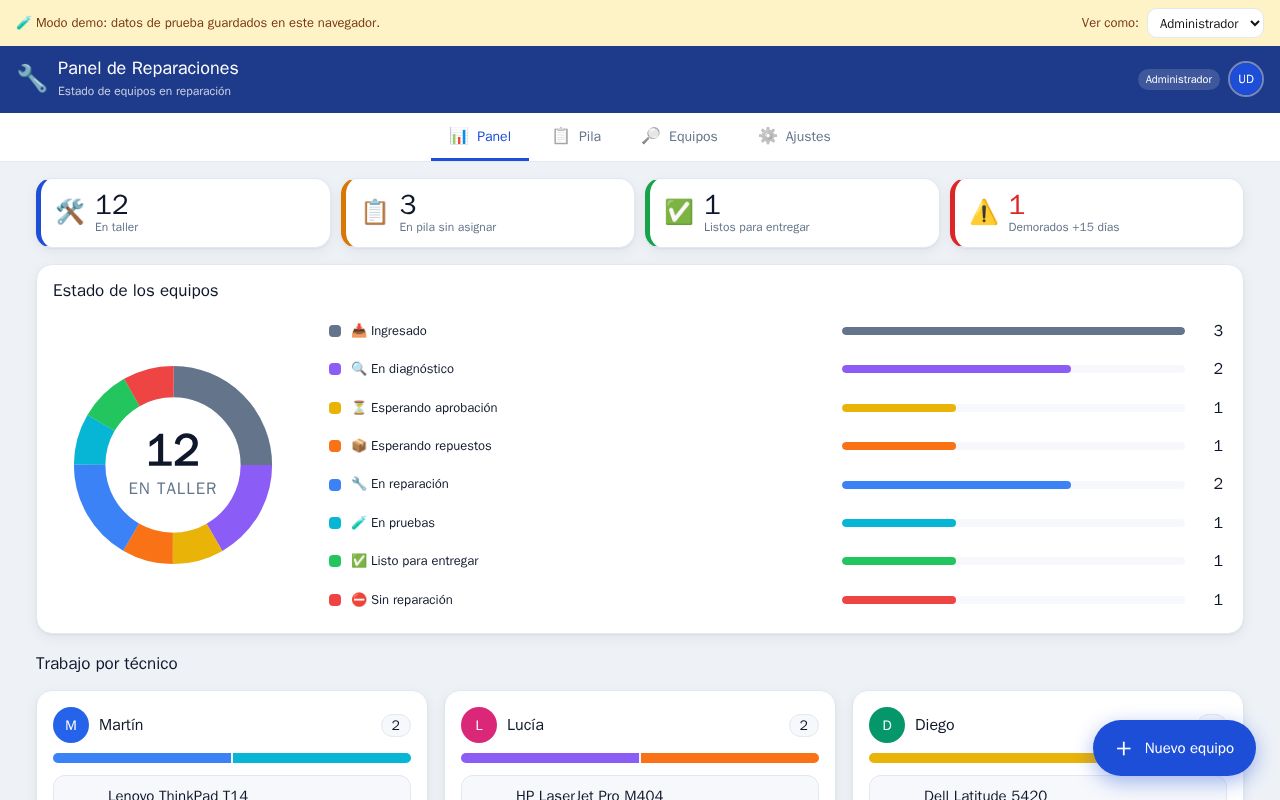The image size is (1280, 800).
Task: Click the purple En diagnóstico color swatch
Action: 335,369
